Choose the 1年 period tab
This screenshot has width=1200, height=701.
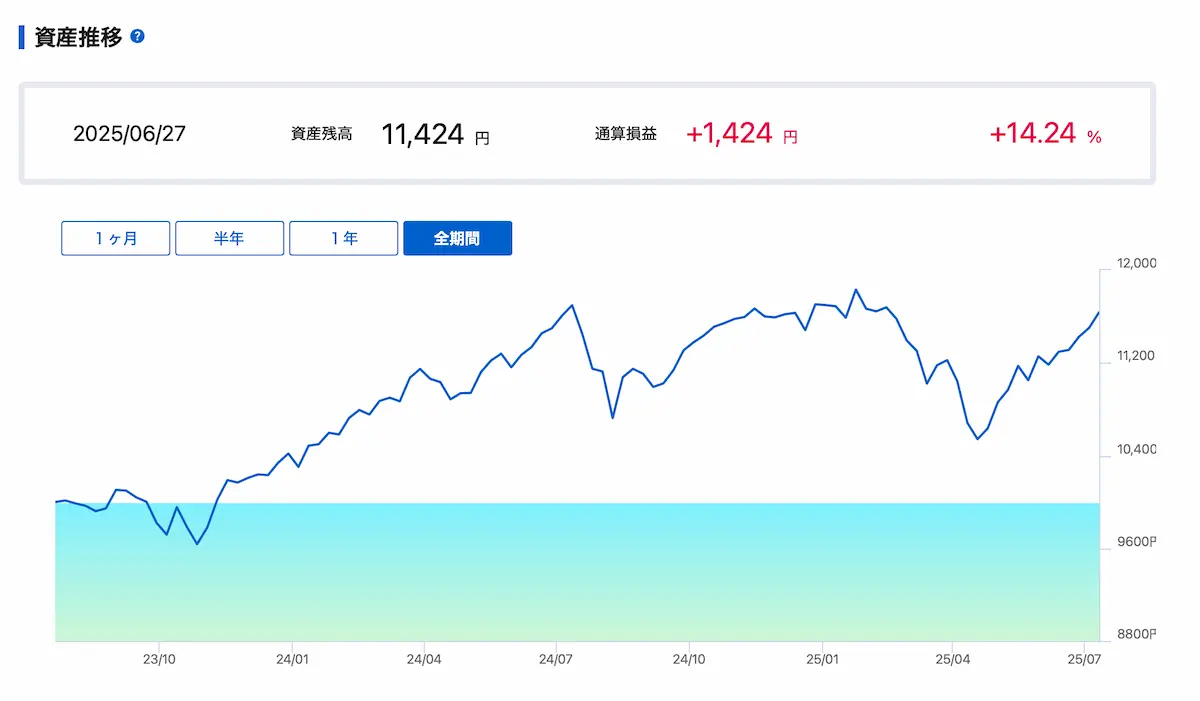(344, 239)
